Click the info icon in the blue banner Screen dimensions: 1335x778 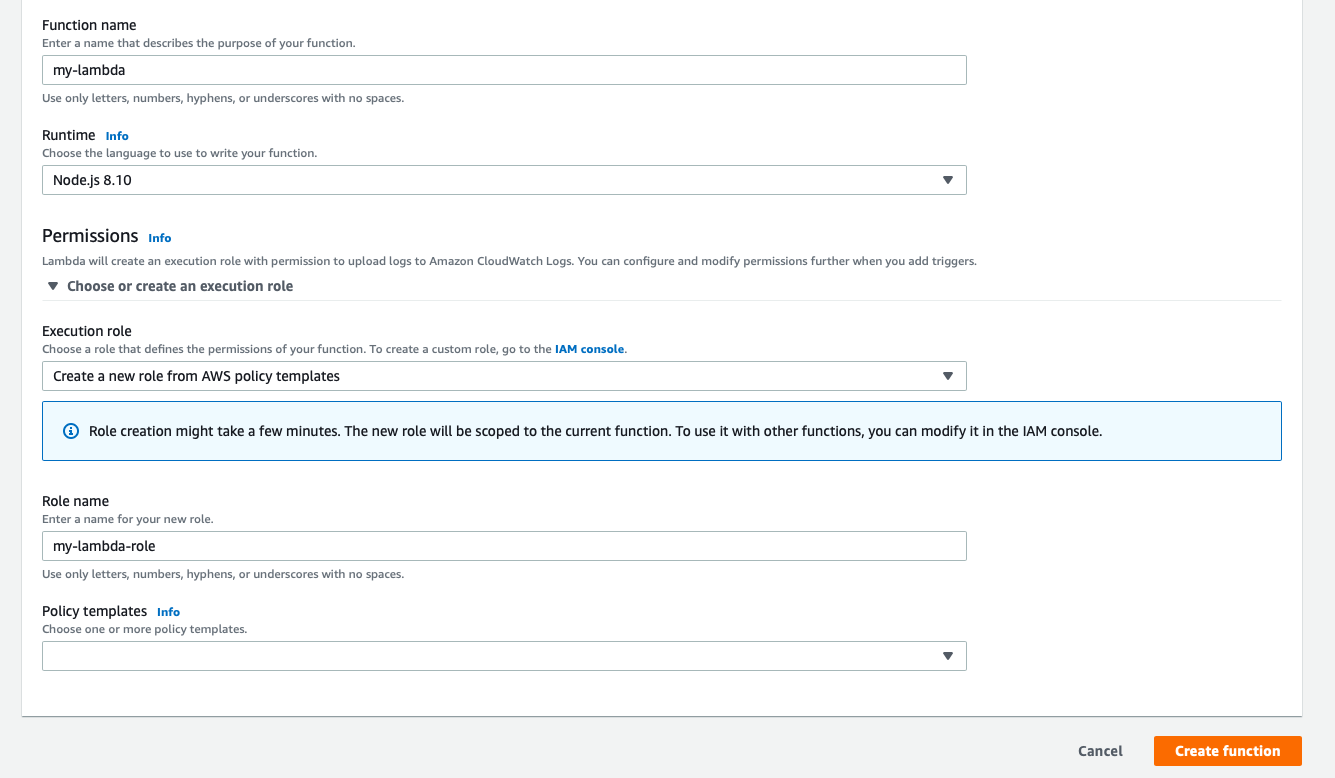tap(71, 431)
